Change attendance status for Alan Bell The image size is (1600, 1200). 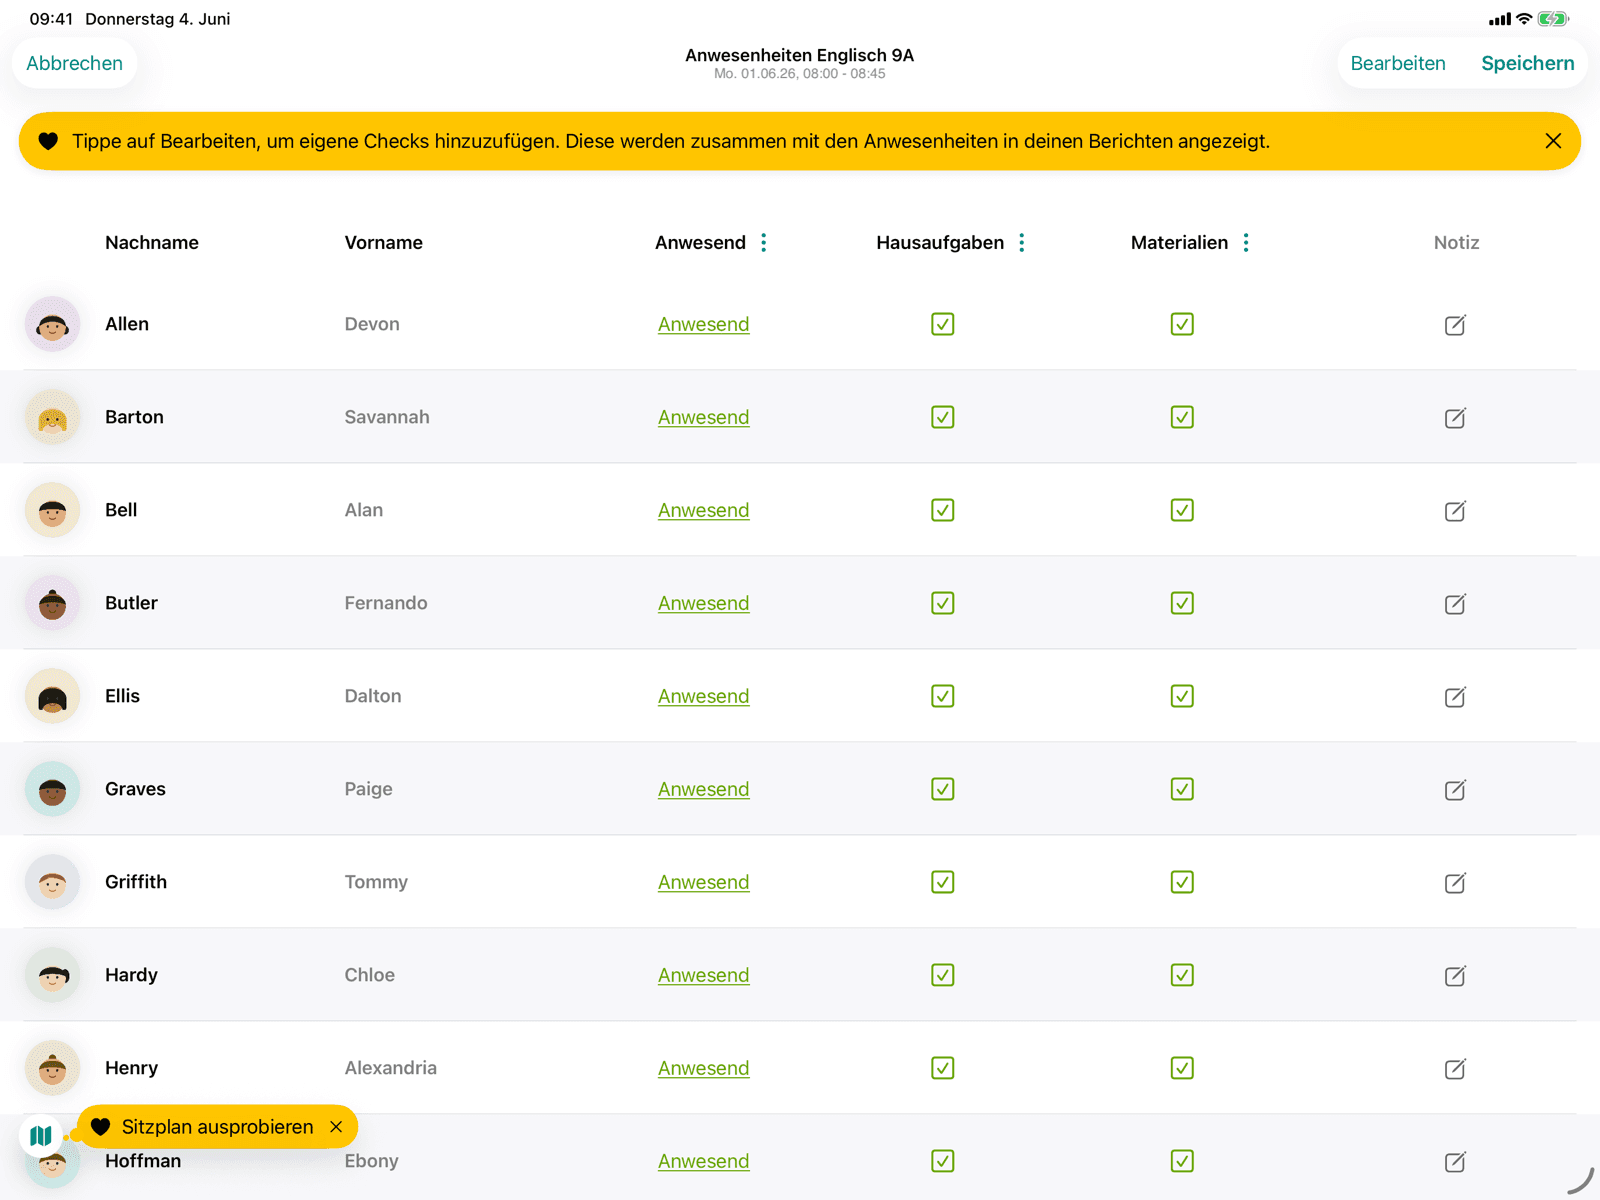pyautogui.click(x=703, y=510)
